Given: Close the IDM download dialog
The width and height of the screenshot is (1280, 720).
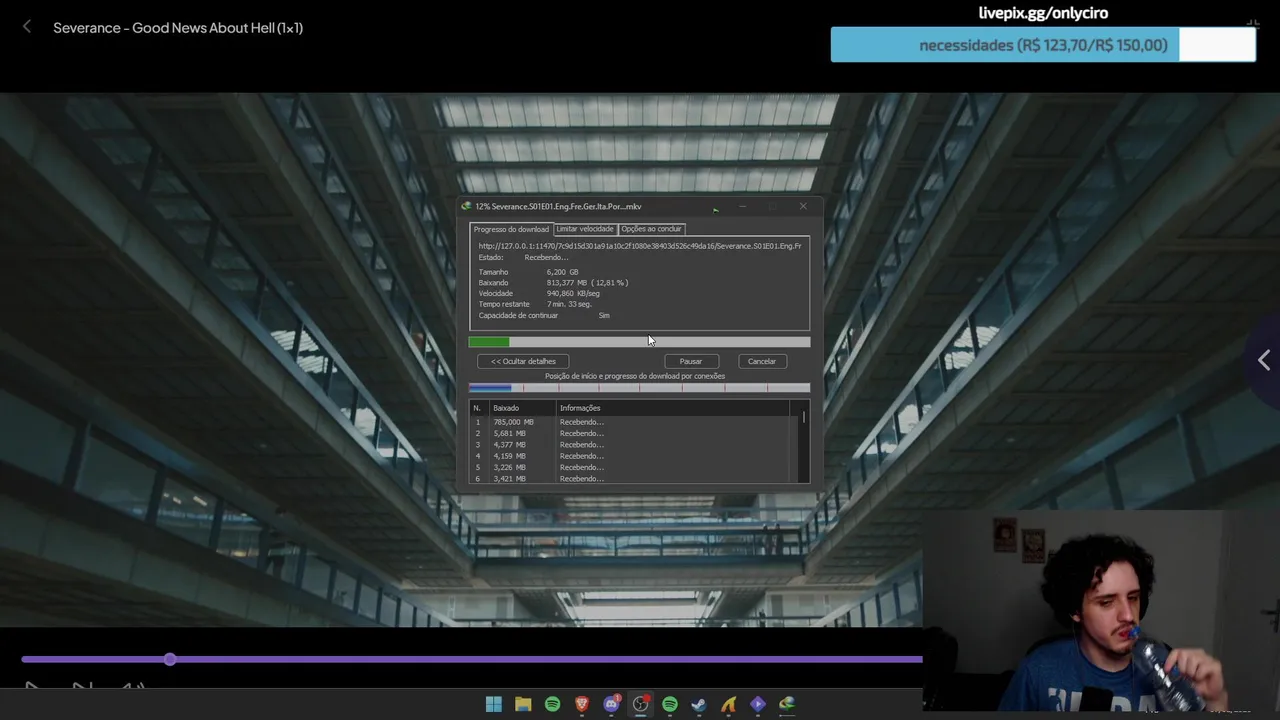Looking at the screenshot, I should (803, 206).
